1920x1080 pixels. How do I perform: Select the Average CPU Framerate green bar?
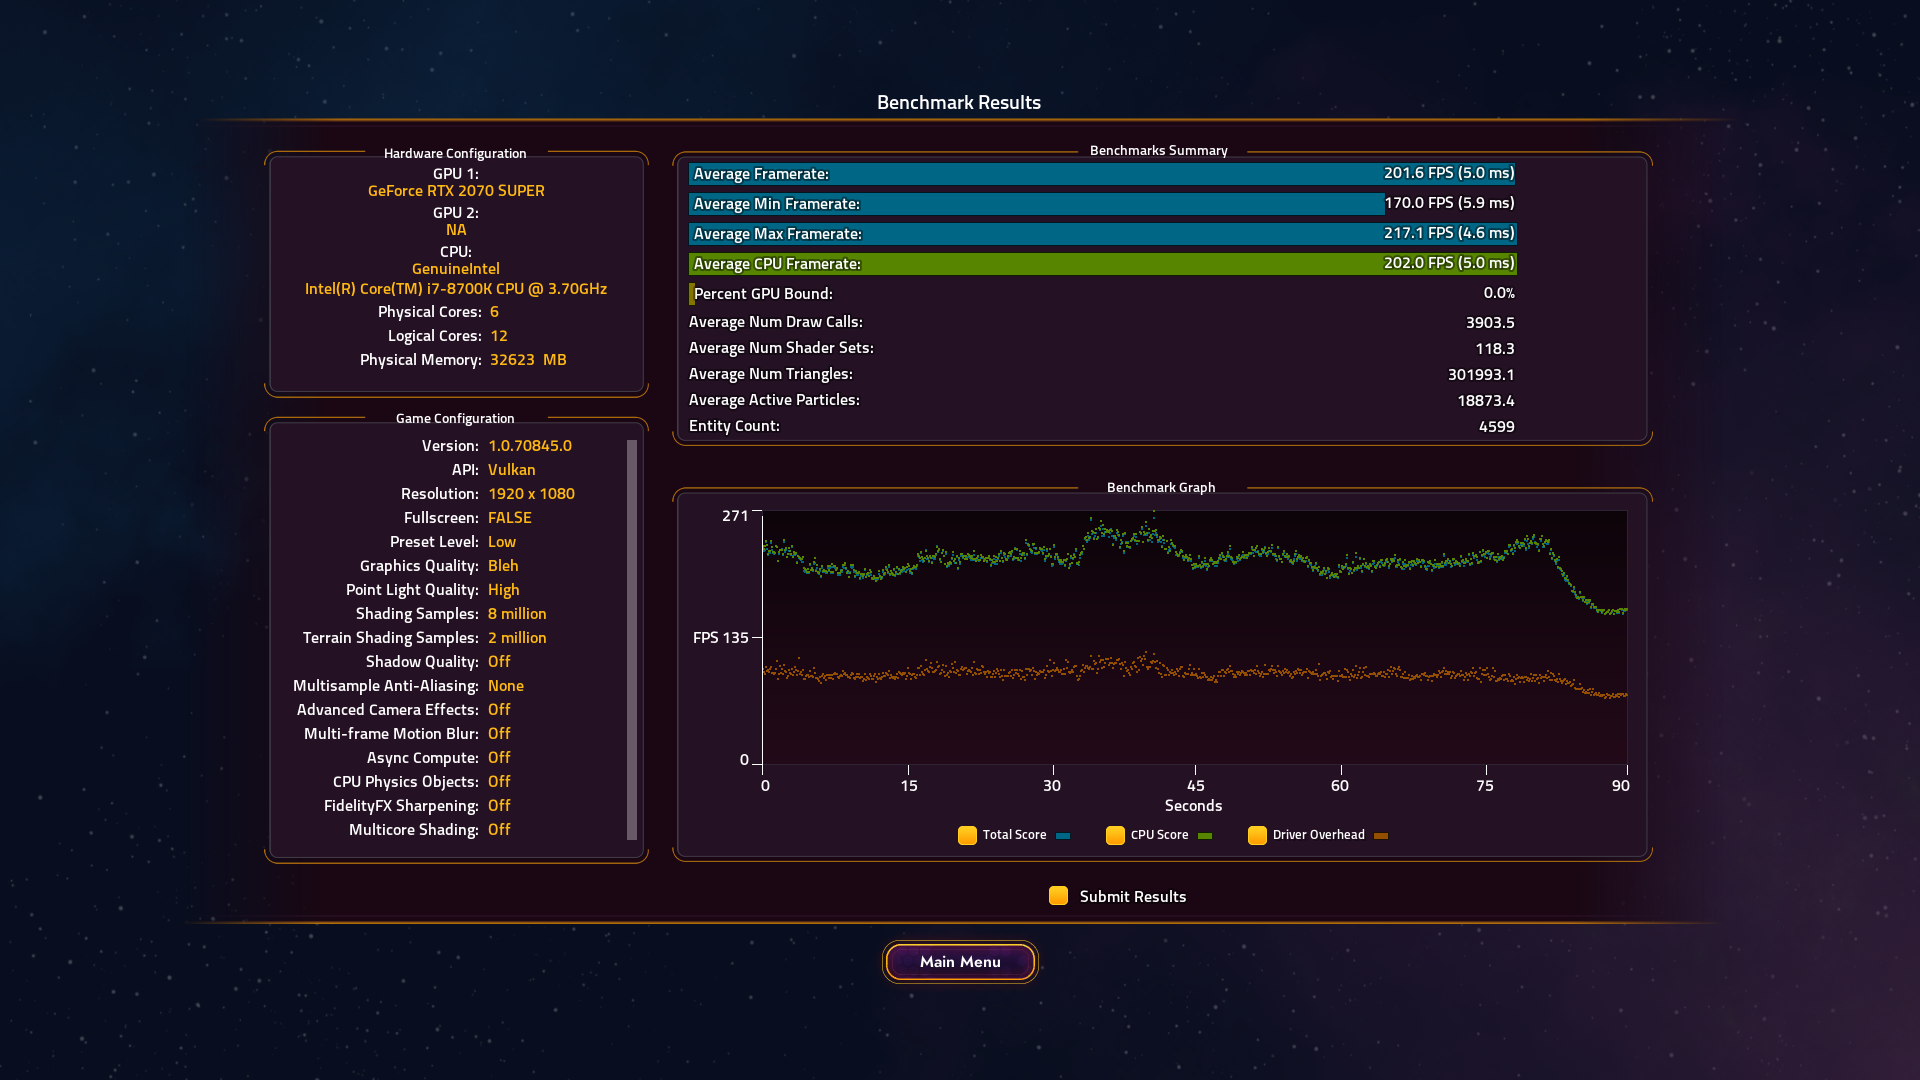[x=1100, y=263]
